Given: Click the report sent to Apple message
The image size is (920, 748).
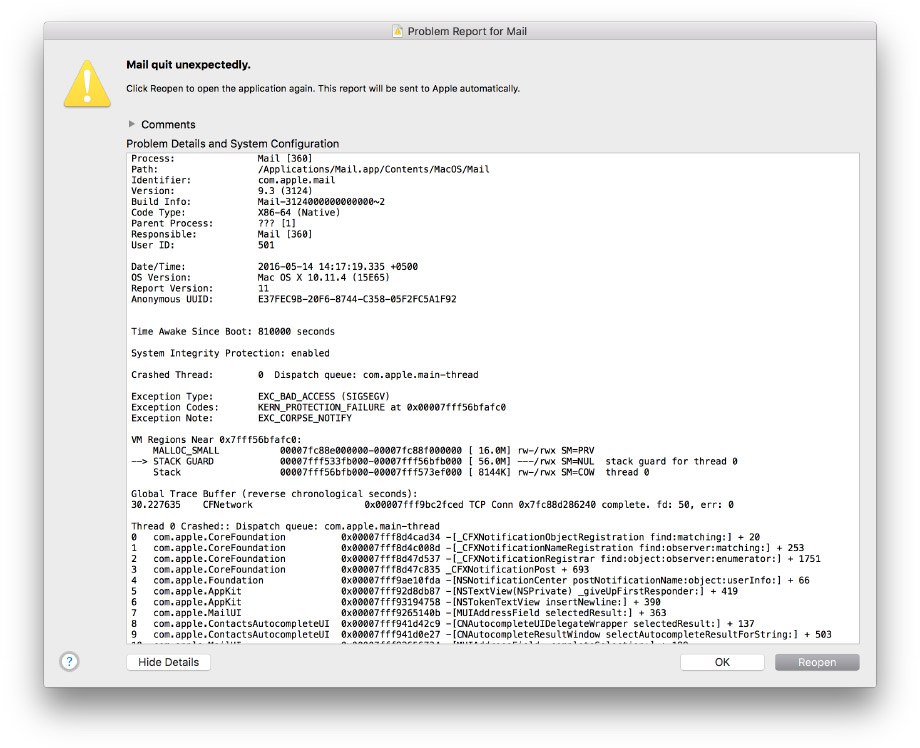Looking at the screenshot, I should coord(323,89).
